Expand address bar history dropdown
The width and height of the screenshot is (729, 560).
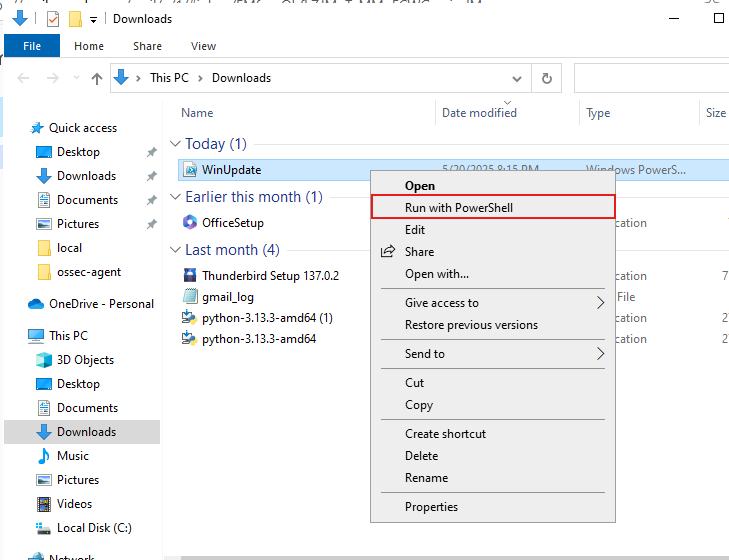tap(517, 79)
